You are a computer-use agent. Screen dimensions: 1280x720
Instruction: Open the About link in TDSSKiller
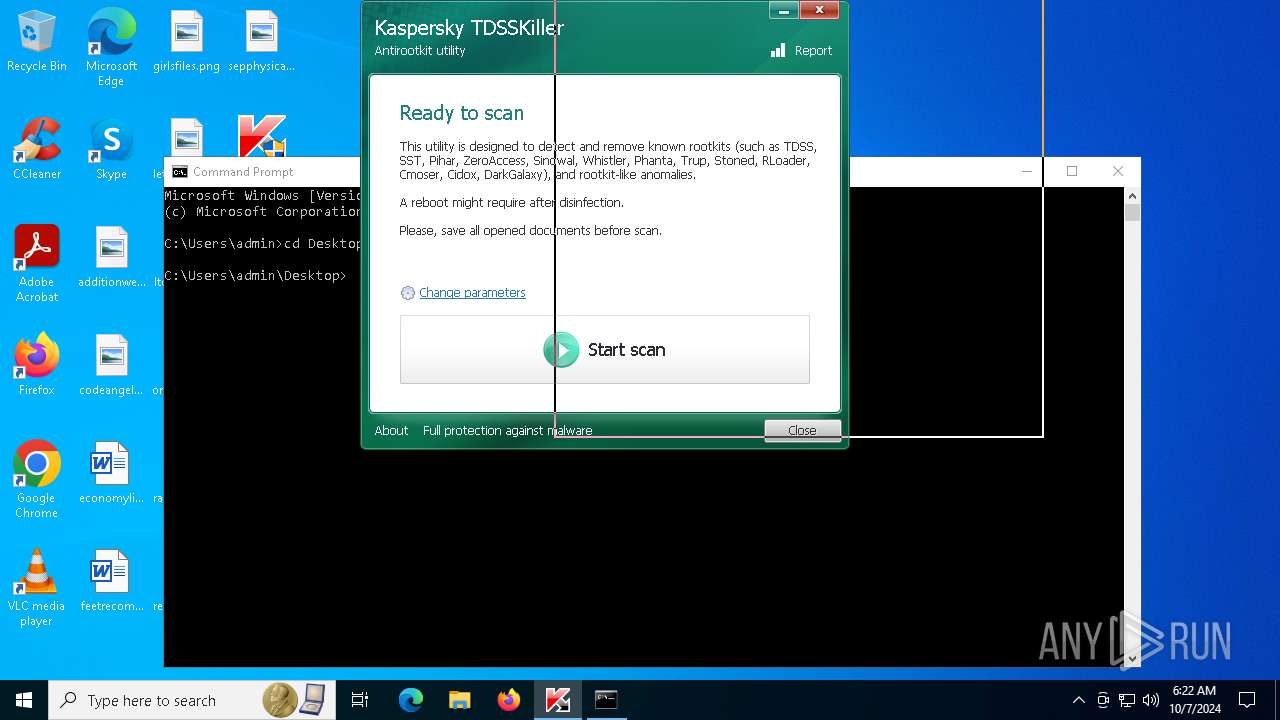coord(391,431)
